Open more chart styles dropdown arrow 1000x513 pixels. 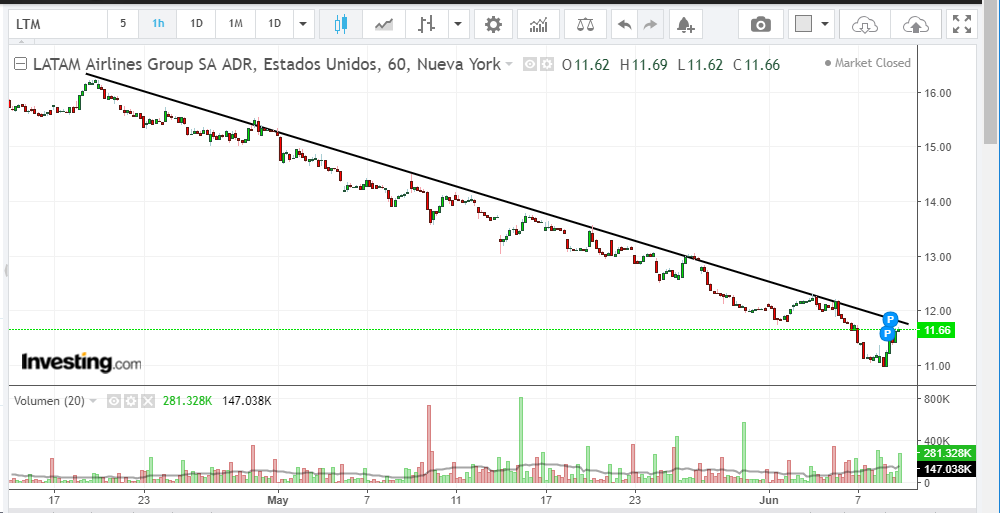458,24
